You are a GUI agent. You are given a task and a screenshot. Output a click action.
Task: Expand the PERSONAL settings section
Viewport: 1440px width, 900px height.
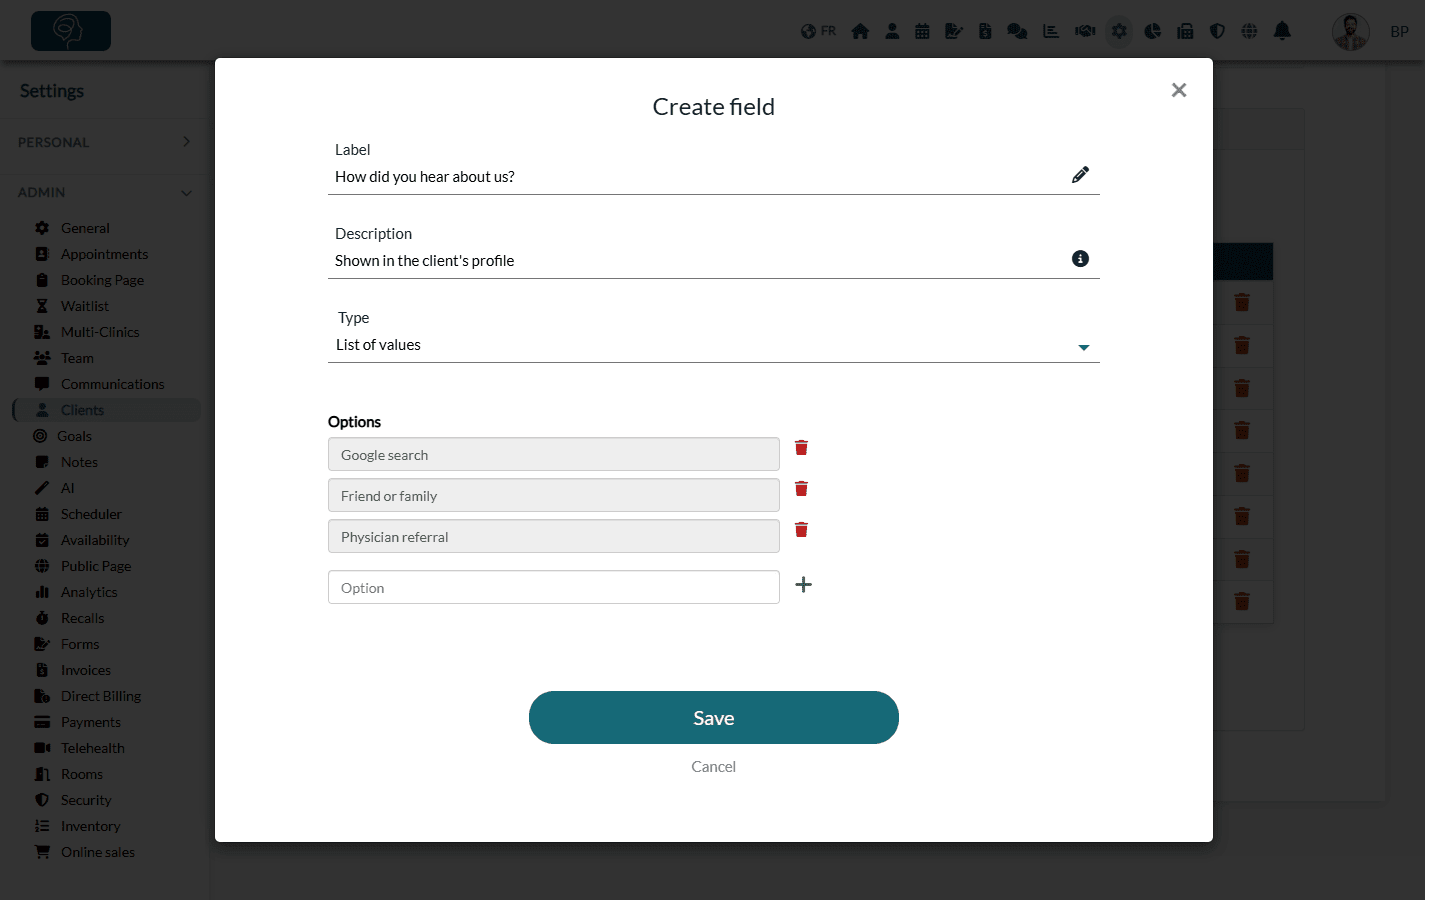[x=105, y=142]
